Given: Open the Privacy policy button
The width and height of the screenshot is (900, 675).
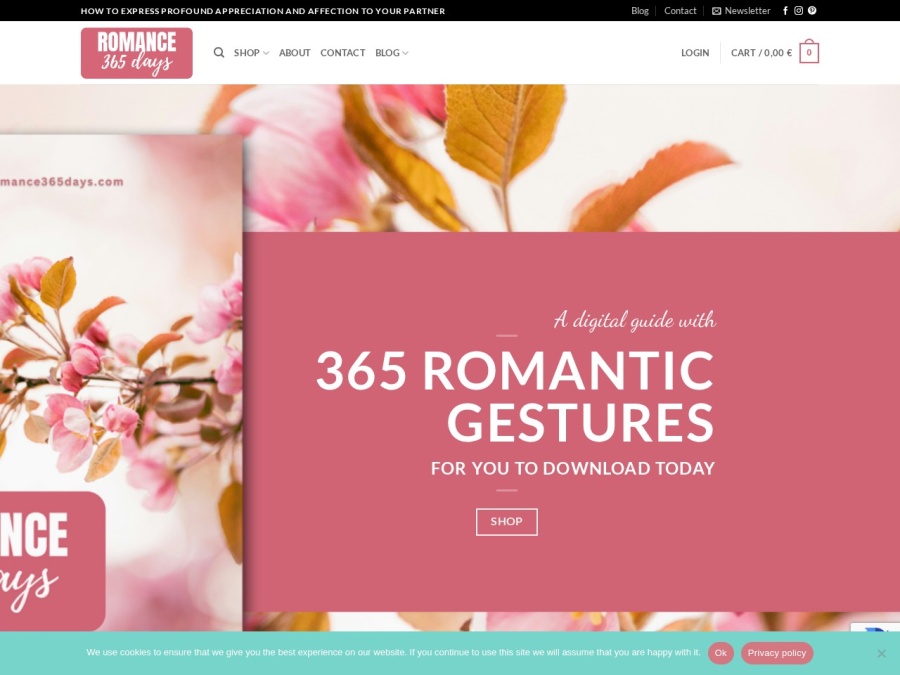Looking at the screenshot, I should click(777, 653).
